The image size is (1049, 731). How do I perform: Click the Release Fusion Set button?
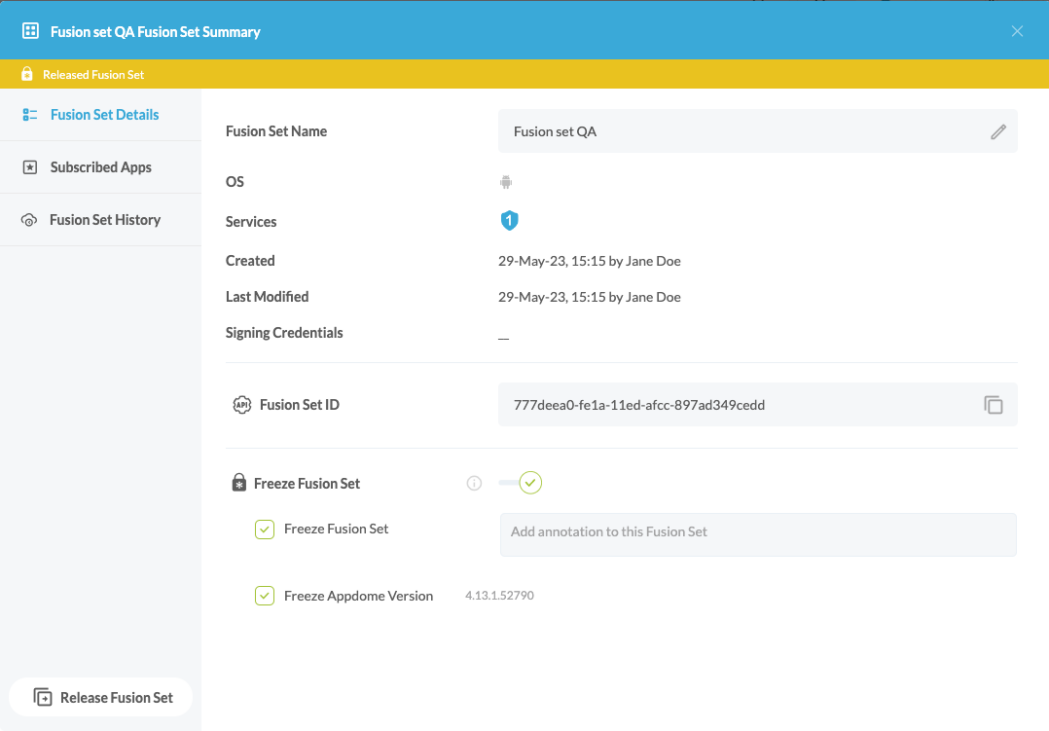(x=103, y=698)
